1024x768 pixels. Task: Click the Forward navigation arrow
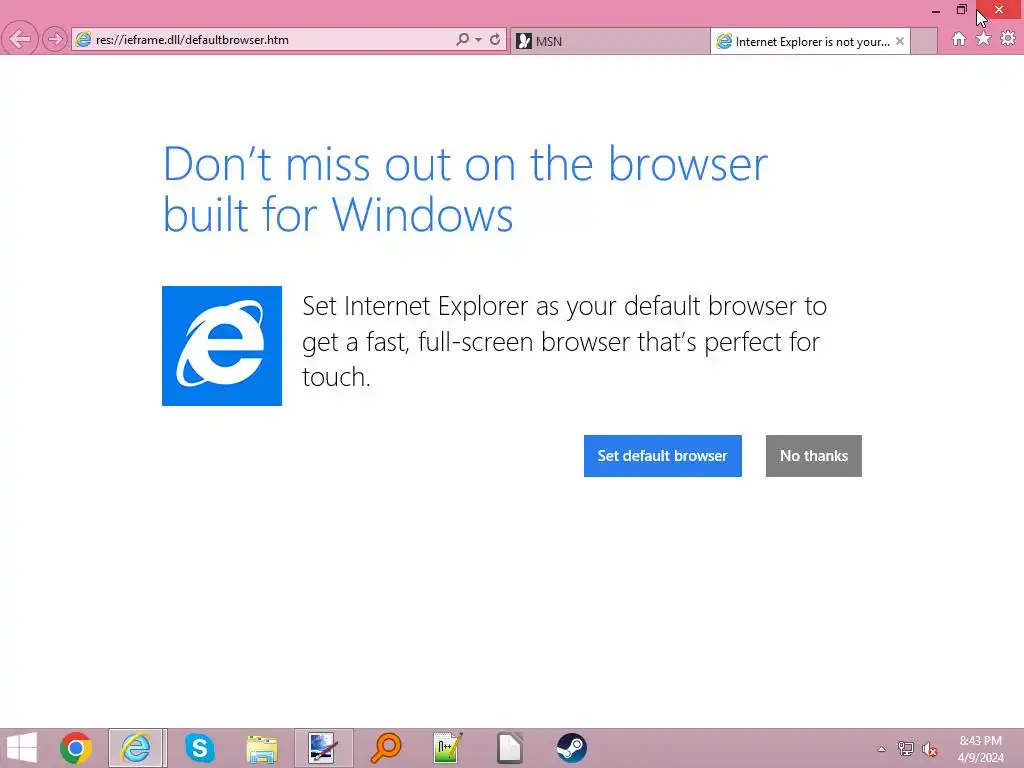[x=55, y=39]
